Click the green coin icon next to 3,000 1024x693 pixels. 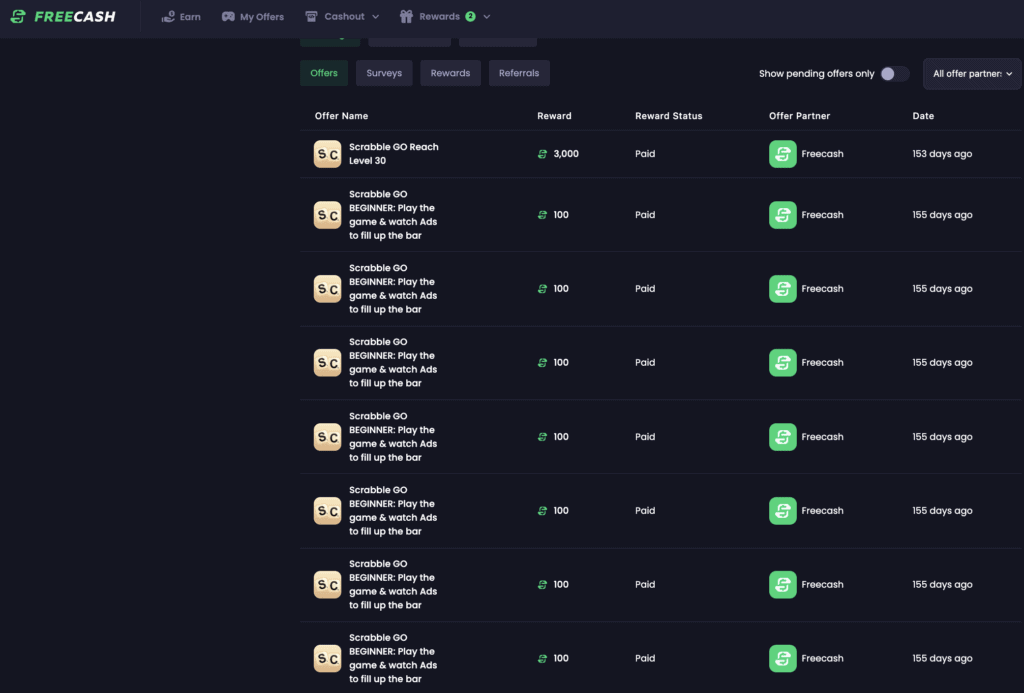[541, 154]
